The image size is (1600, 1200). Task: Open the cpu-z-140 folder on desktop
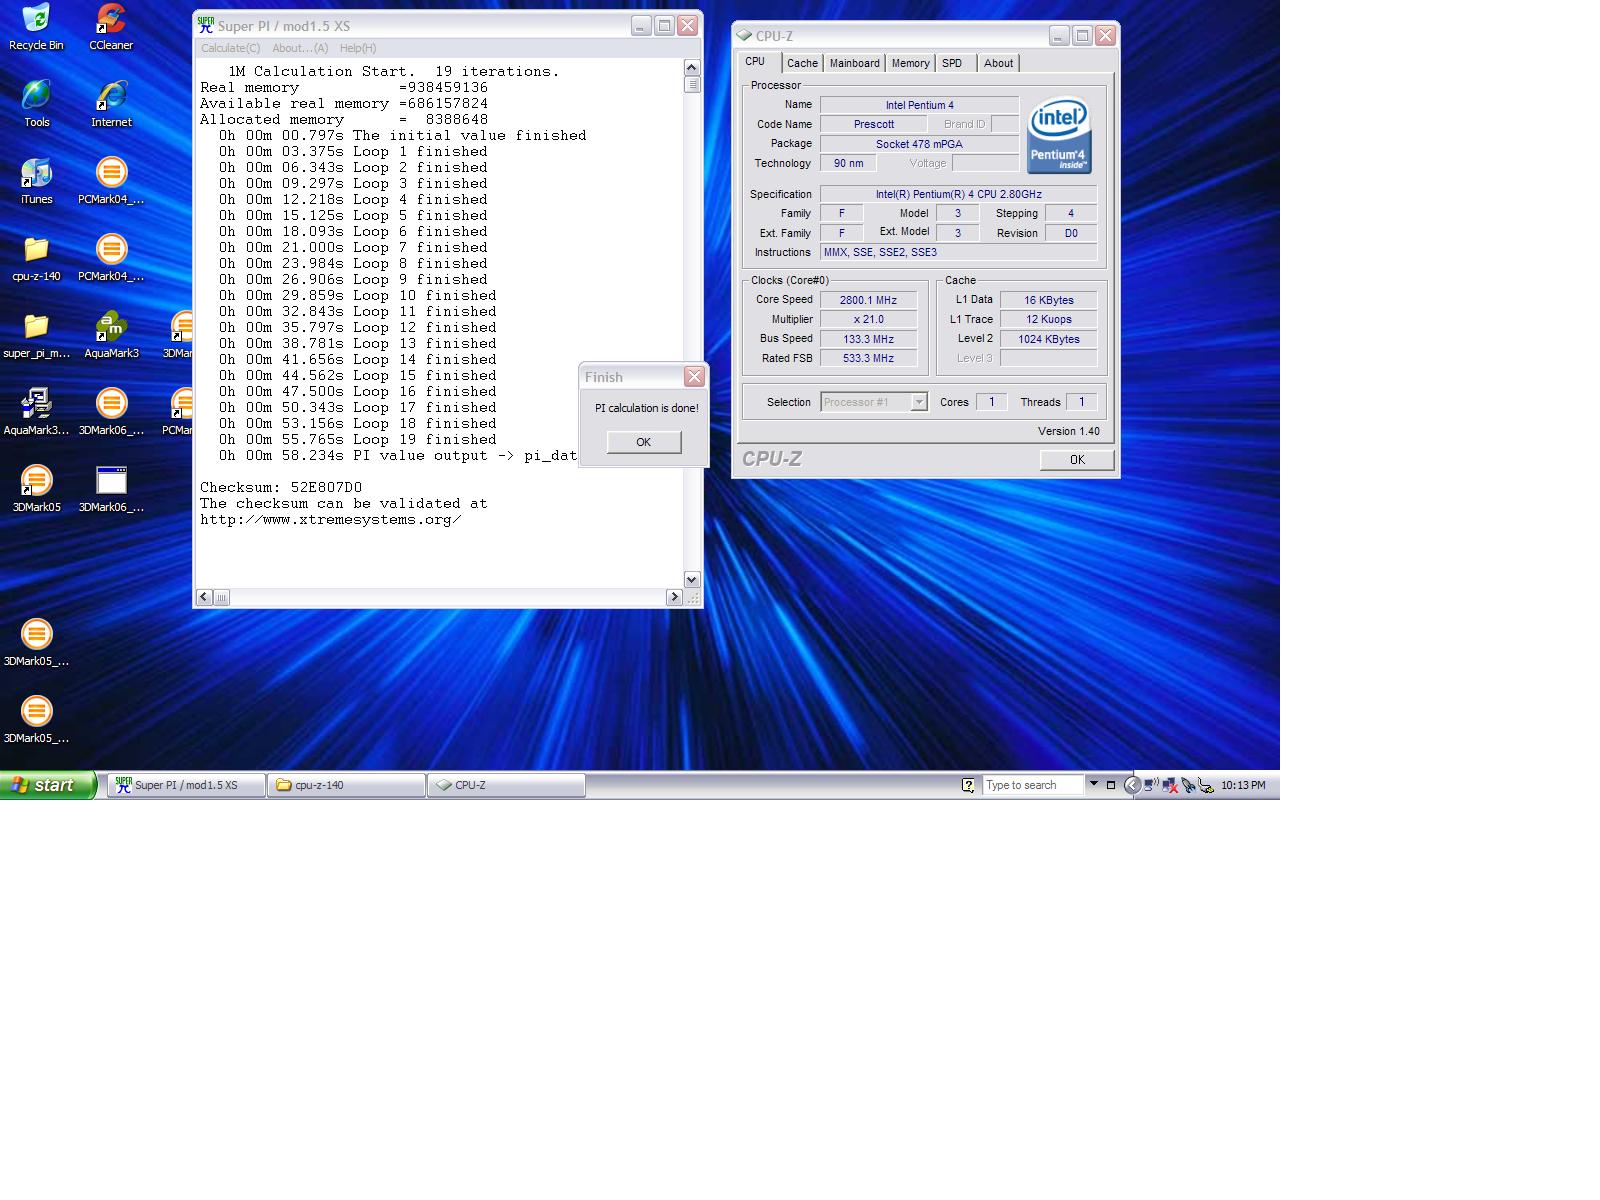pos(36,257)
